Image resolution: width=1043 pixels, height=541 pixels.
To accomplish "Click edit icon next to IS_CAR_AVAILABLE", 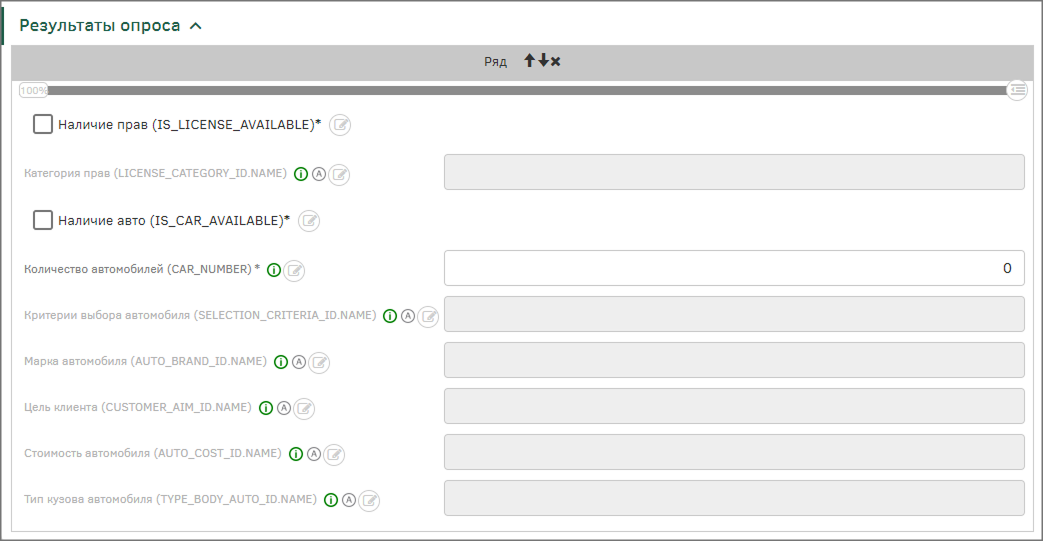I will [309, 221].
